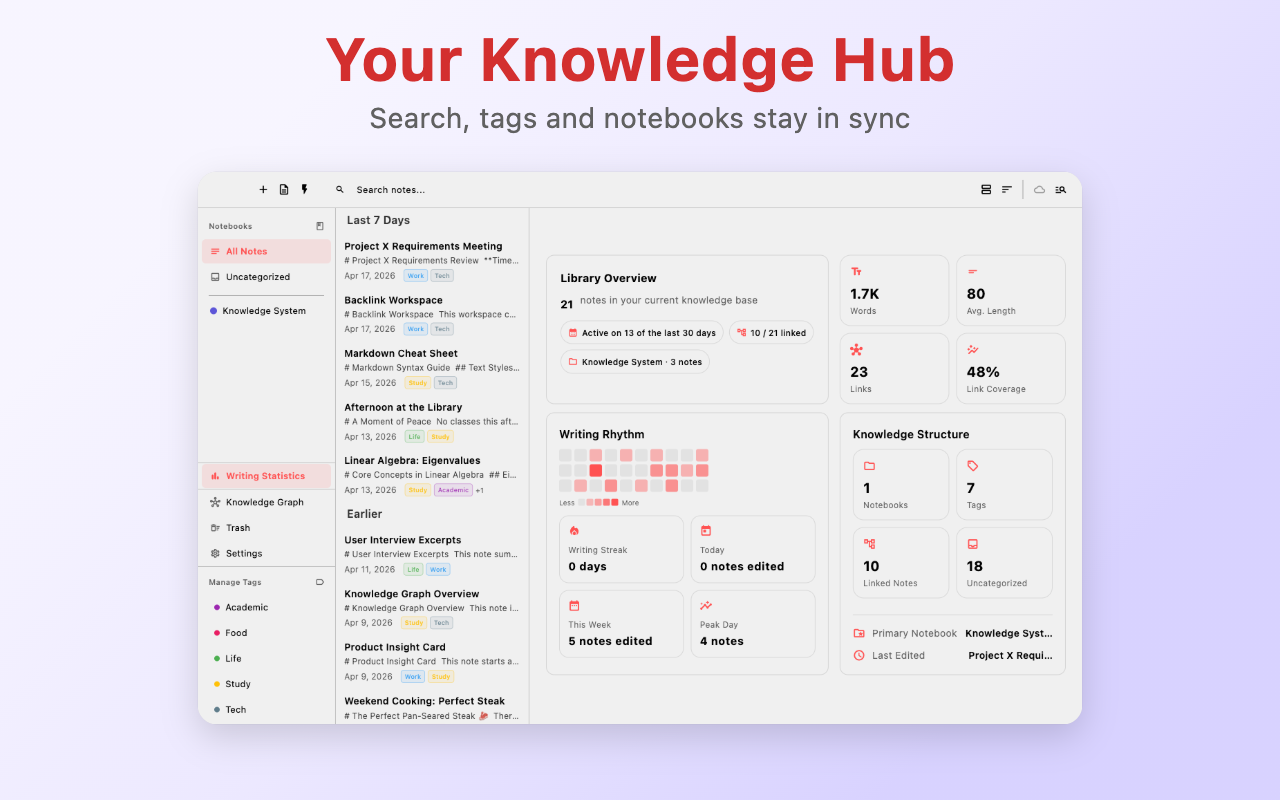Click the Last Edited clock icon

click(x=859, y=655)
